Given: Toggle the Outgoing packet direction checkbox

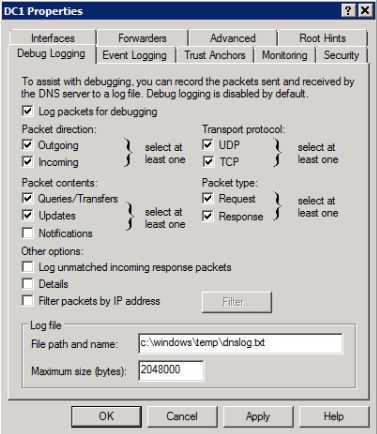Looking at the screenshot, I should [27, 145].
